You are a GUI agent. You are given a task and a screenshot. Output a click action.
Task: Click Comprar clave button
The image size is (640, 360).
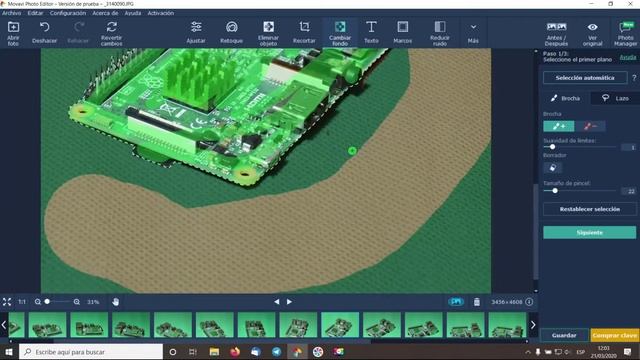[x=614, y=335]
